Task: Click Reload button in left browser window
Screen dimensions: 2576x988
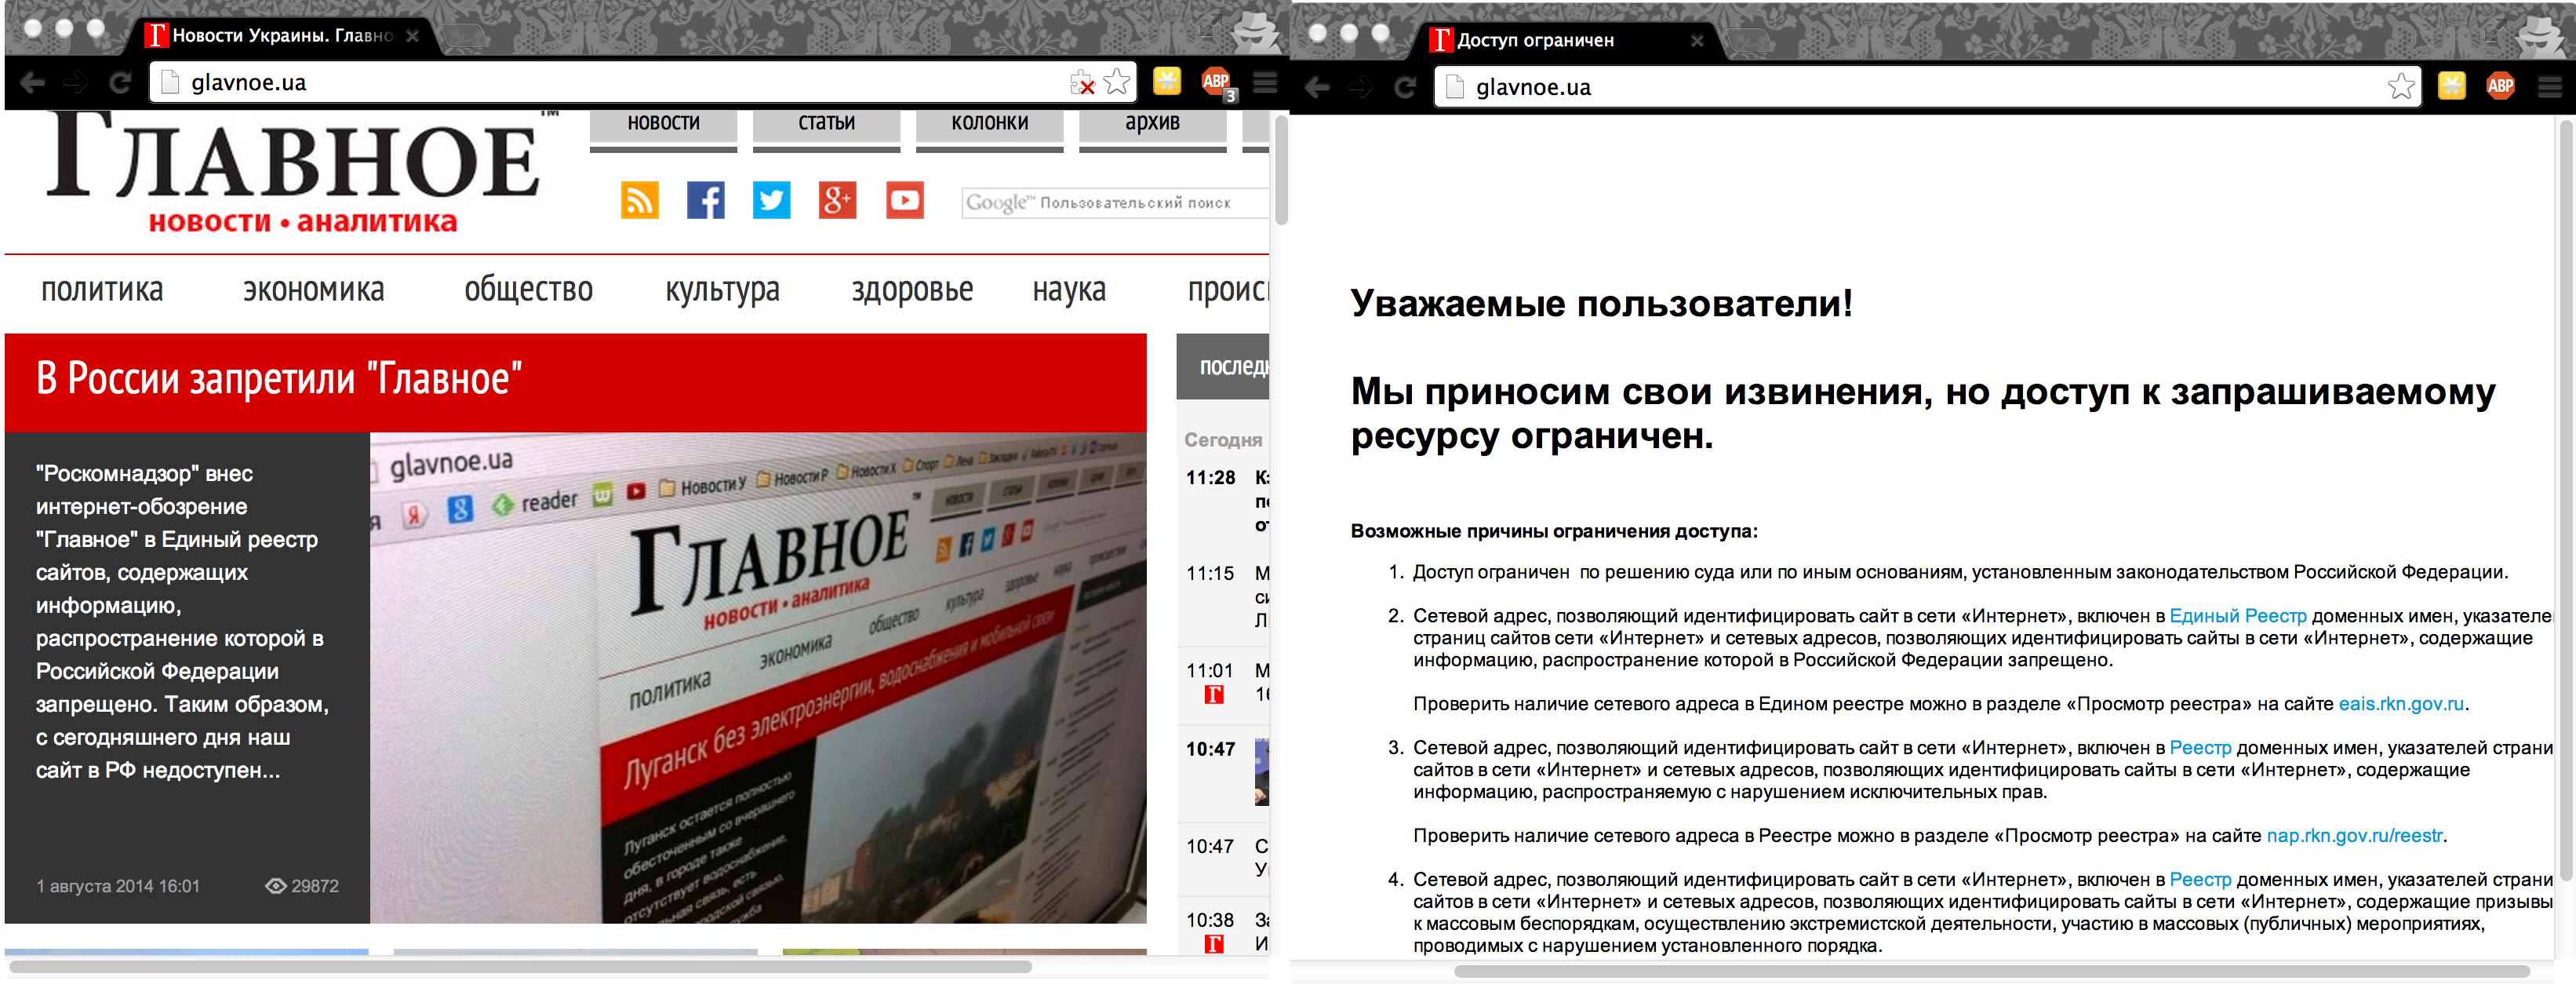Action: coord(121,83)
